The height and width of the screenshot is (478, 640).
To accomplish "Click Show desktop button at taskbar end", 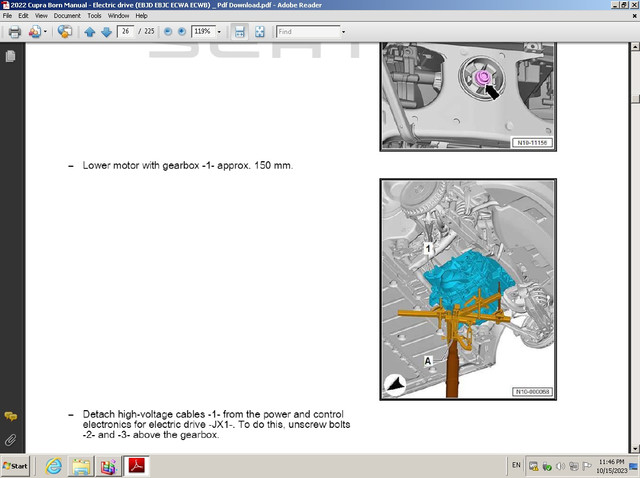I will pos(634,466).
